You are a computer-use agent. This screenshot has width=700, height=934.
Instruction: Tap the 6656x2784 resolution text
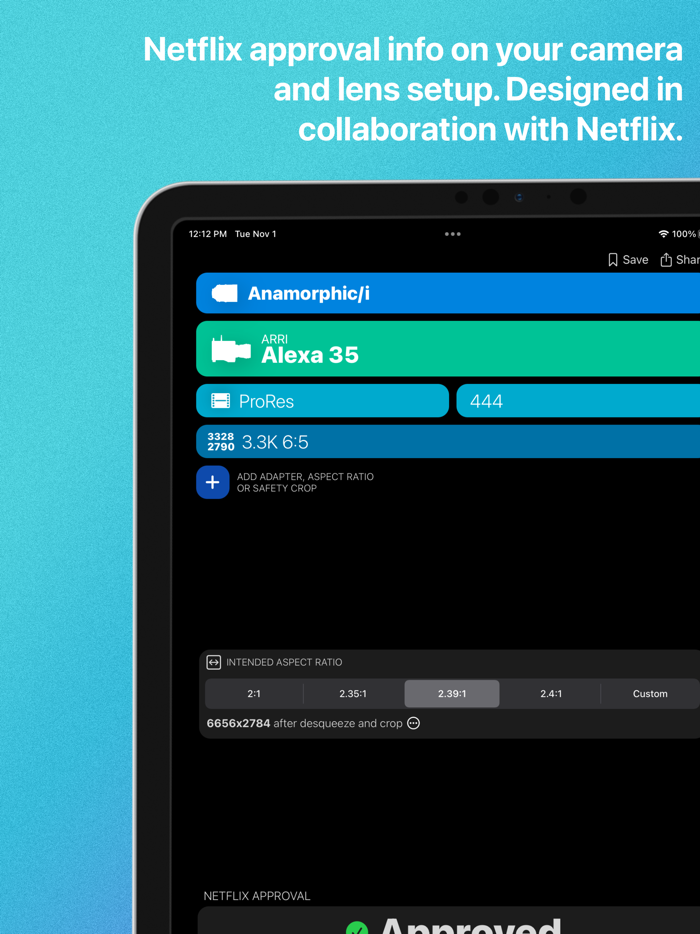pos(238,723)
